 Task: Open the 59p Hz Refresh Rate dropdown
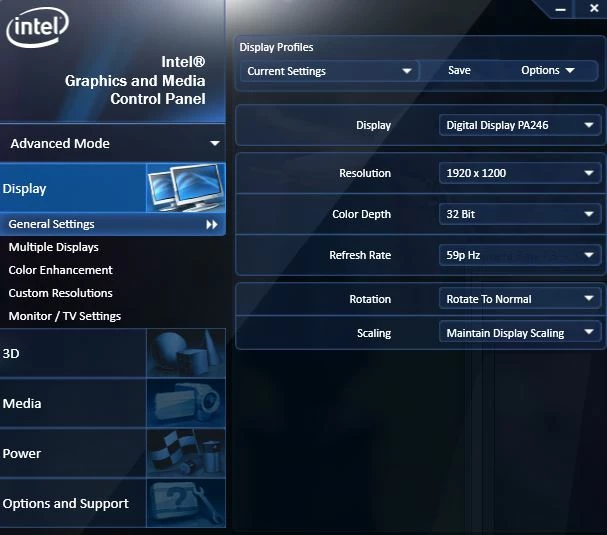[x=520, y=255]
